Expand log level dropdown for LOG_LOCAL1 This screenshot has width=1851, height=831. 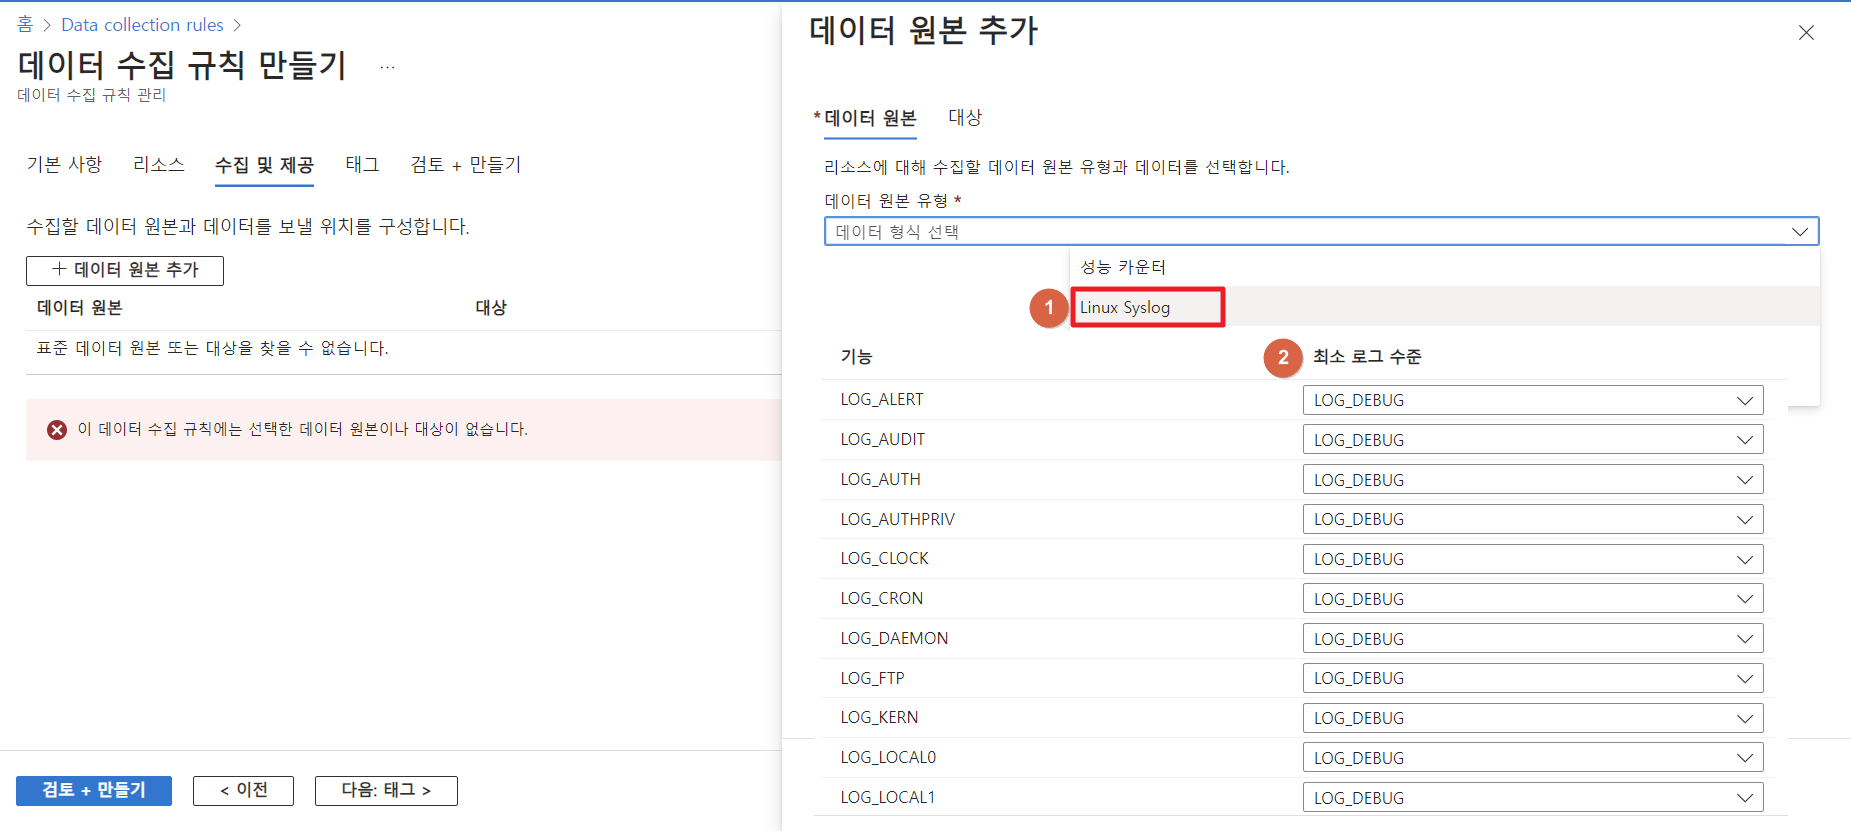pyautogui.click(x=1532, y=798)
